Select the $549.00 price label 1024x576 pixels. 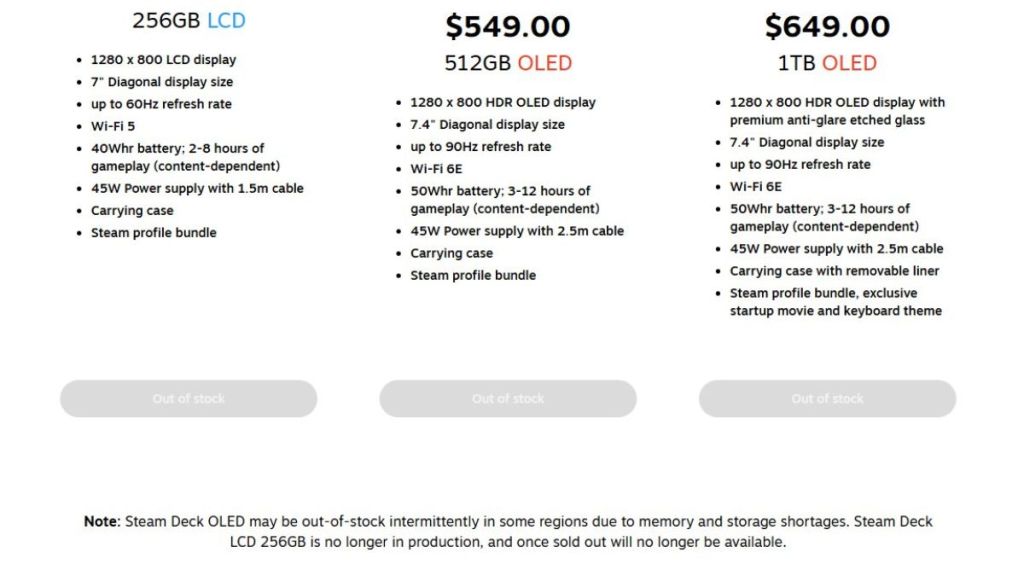coord(505,26)
